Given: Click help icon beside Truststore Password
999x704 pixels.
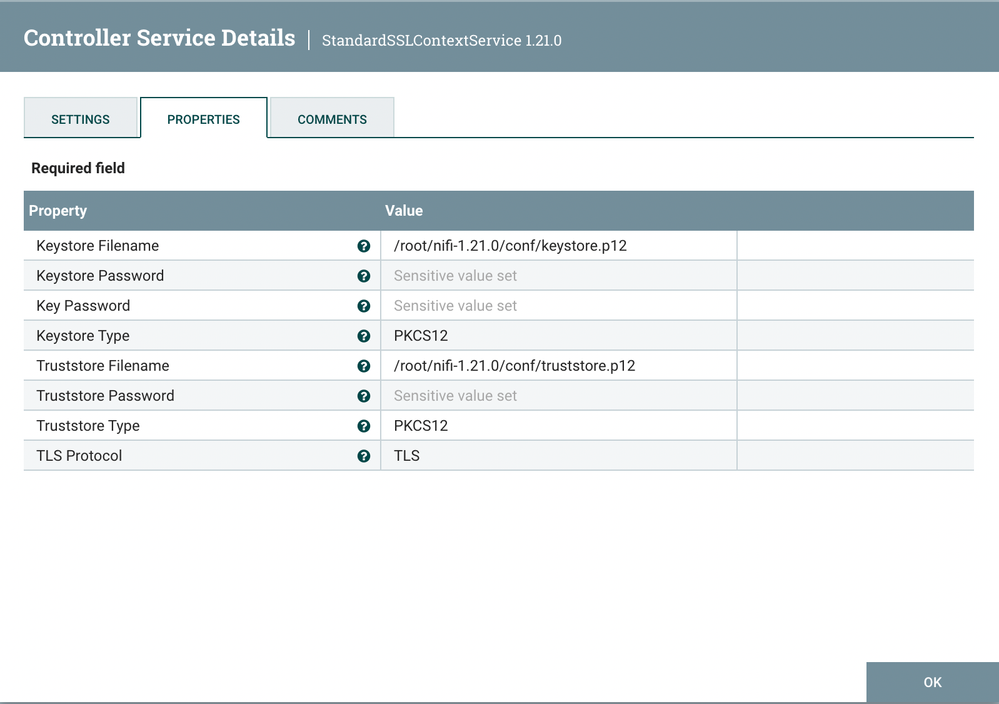Looking at the screenshot, I should coord(364,396).
